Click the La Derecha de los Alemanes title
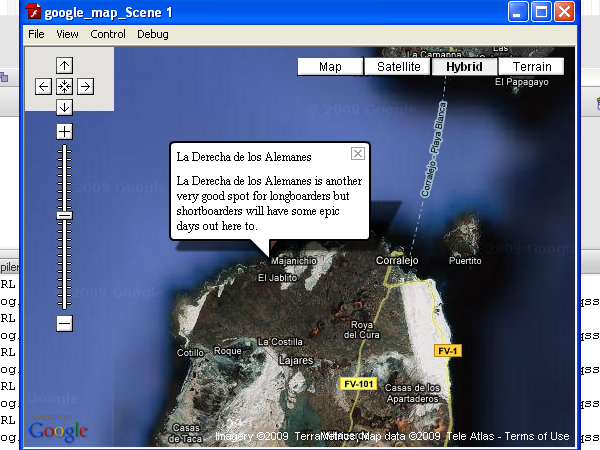 tap(244, 157)
